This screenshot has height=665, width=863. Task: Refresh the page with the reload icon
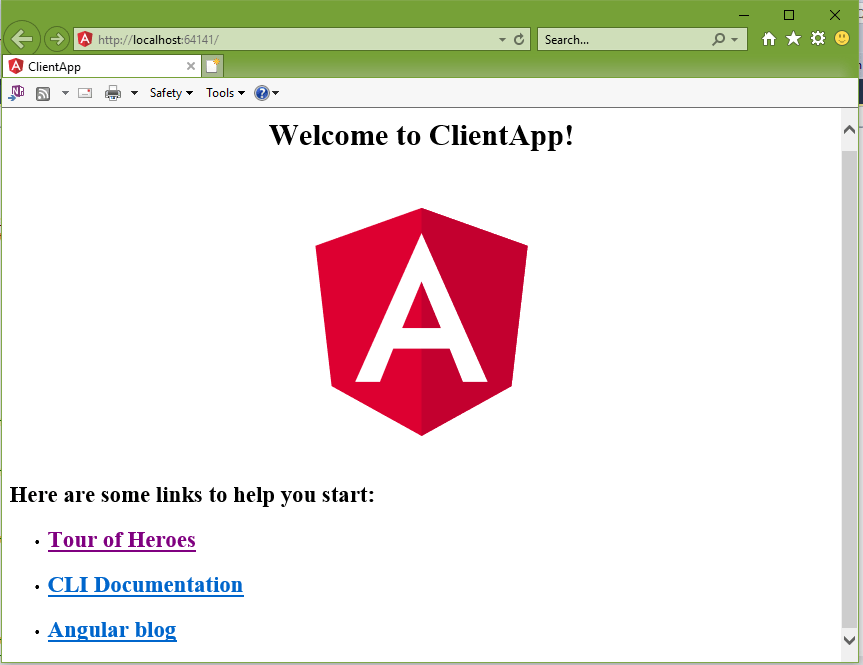(x=519, y=40)
